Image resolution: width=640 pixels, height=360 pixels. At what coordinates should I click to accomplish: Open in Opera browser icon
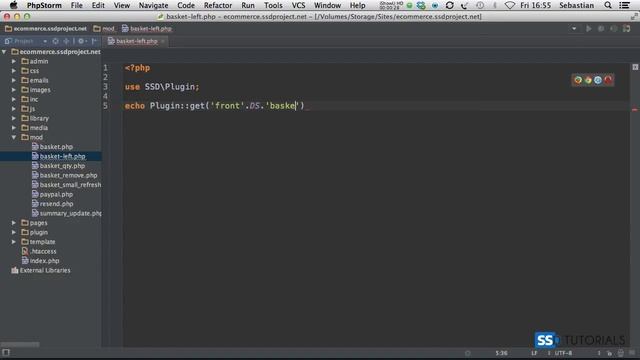pyautogui.click(x=608, y=80)
